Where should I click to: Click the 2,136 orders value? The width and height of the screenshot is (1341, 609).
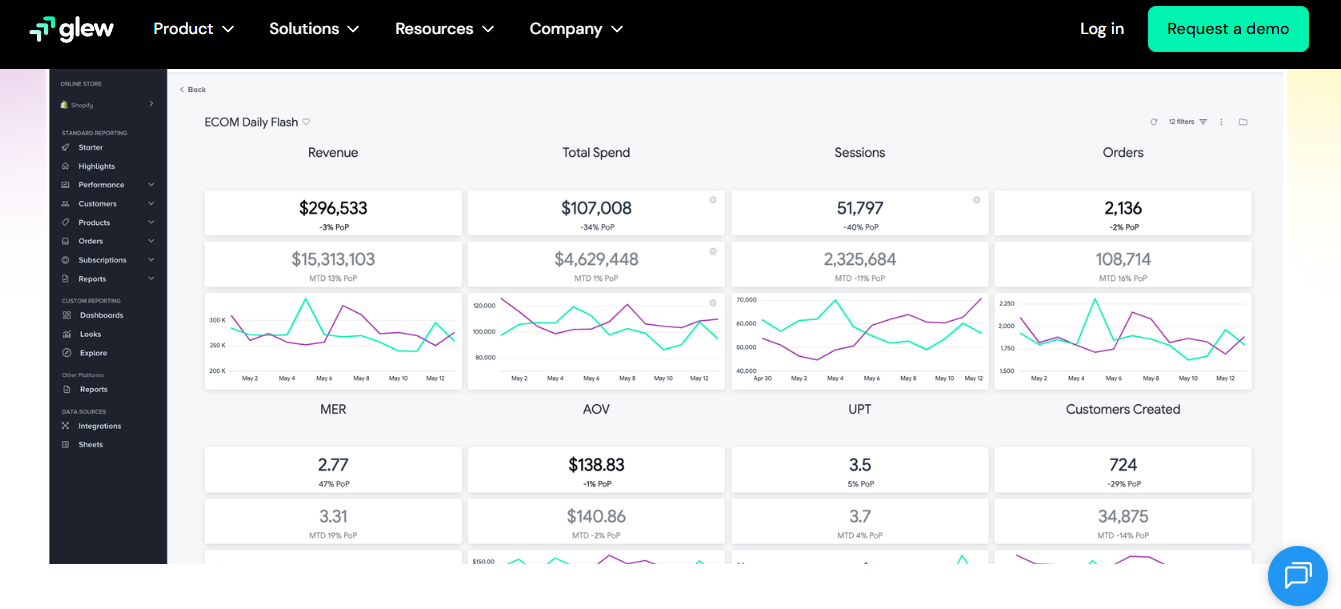click(x=1123, y=208)
